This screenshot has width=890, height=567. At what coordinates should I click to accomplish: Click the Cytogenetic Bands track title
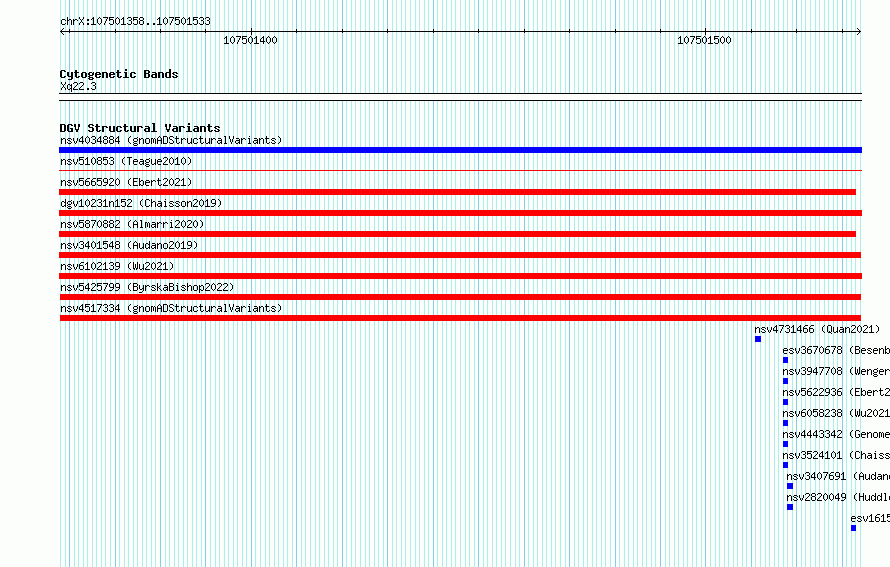pos(119,74)
